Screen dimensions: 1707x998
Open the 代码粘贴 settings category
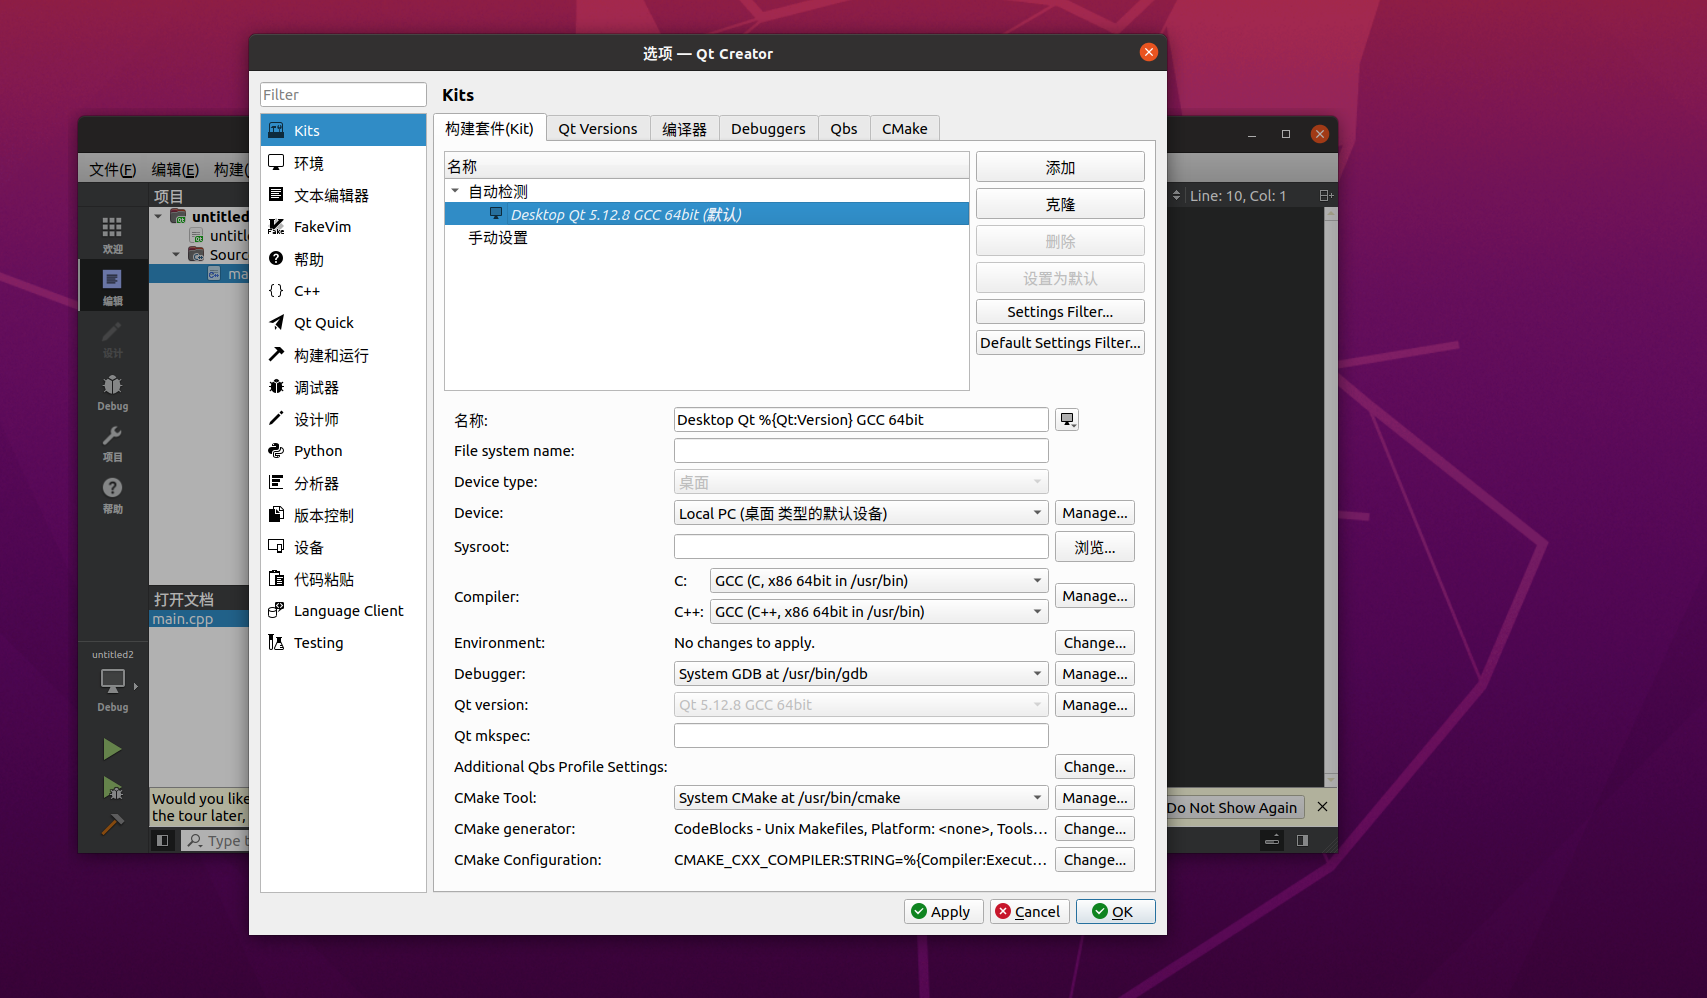pyautogui.click(x=343, y=579)
